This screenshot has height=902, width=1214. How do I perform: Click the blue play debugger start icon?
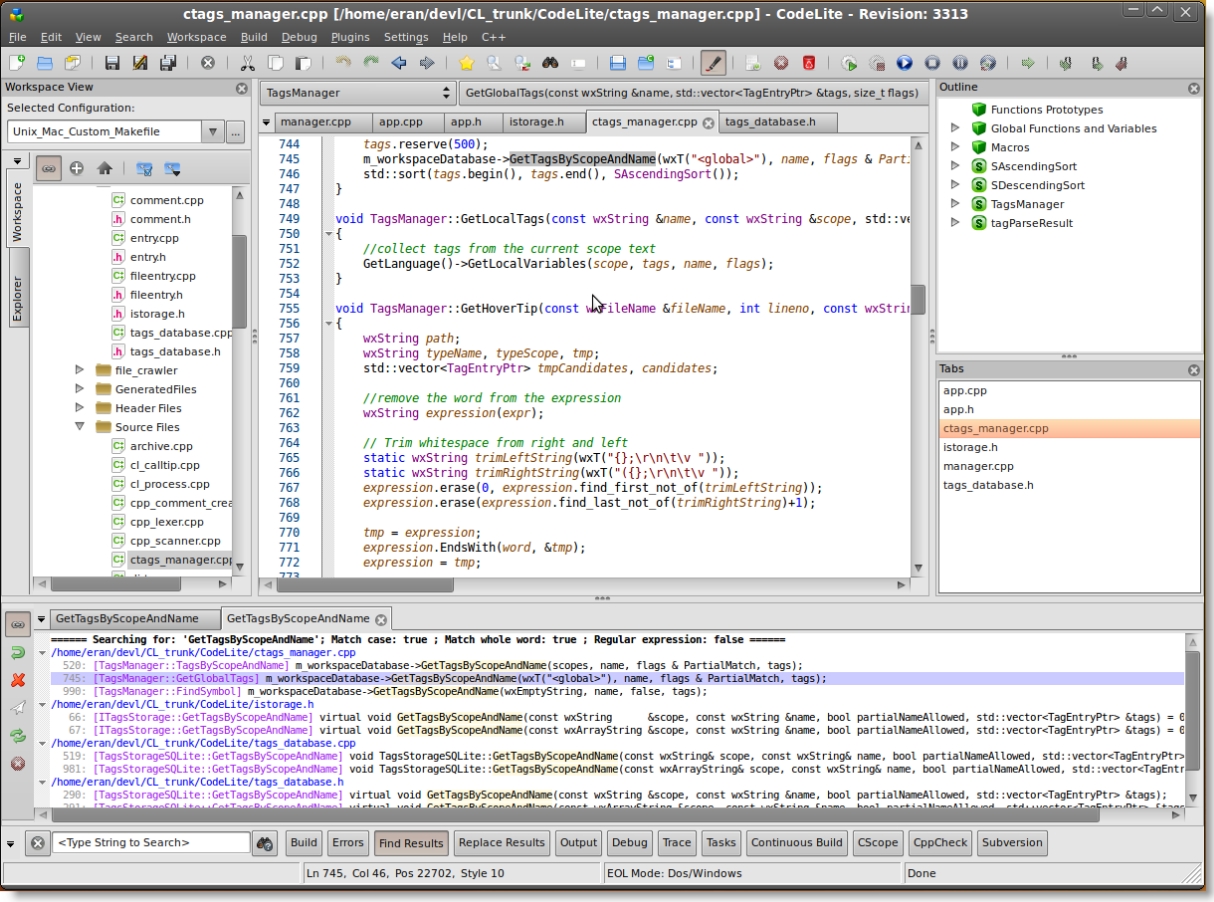pos(904,63)
